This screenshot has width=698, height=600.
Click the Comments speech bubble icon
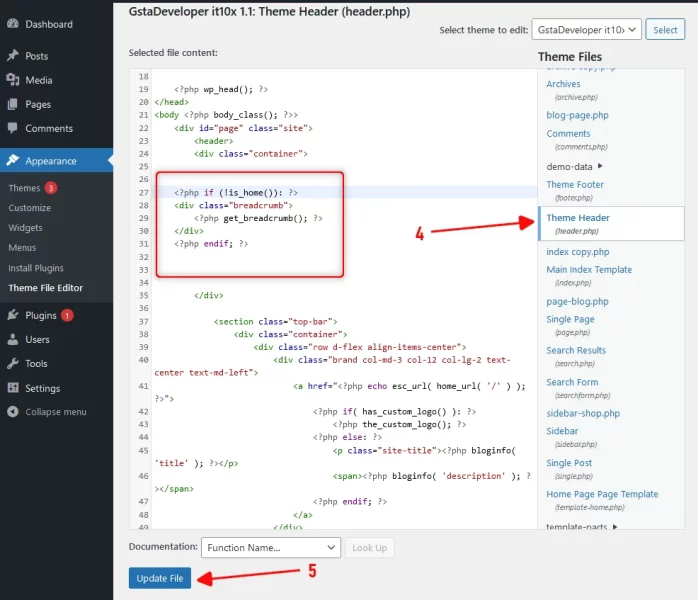point(13,128)
